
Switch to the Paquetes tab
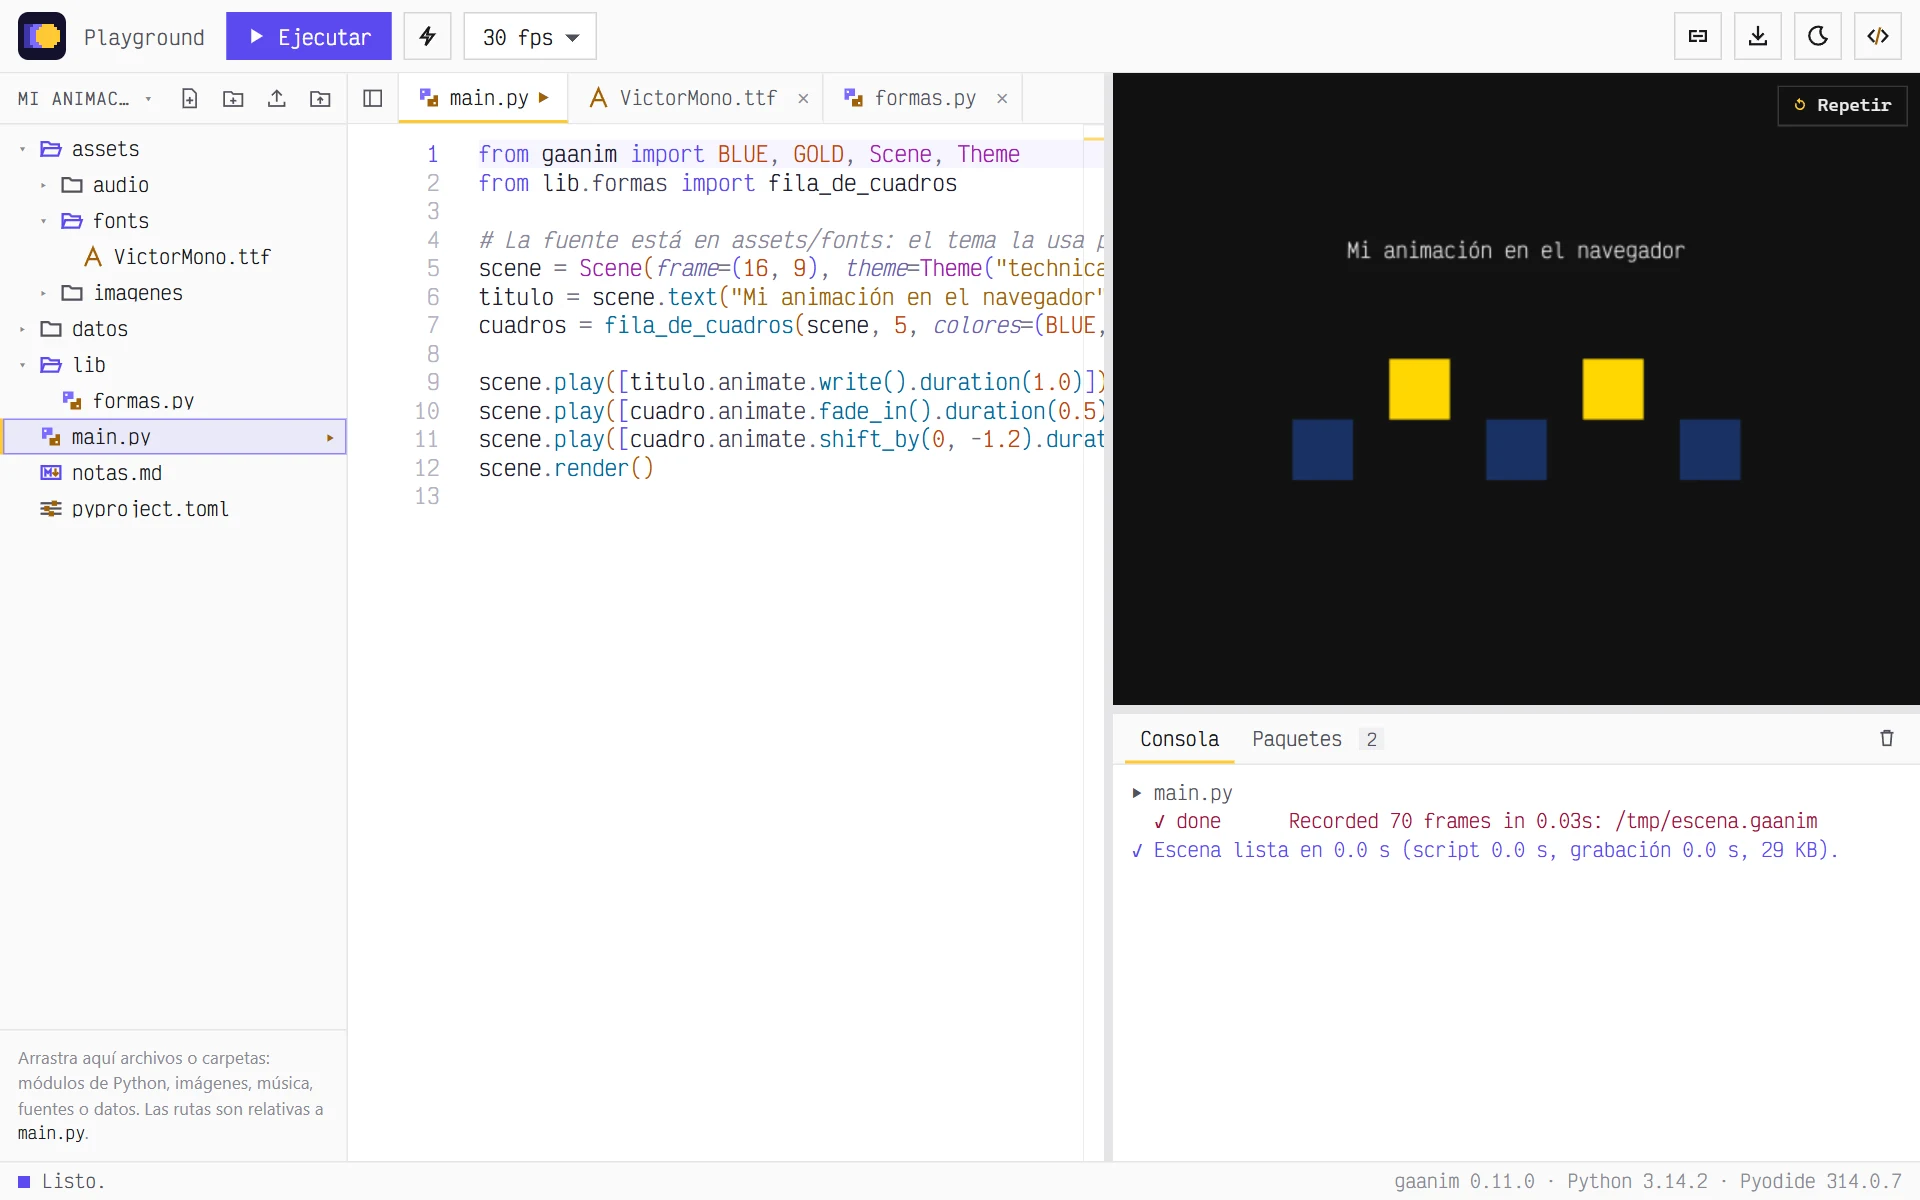(x=1316, y=739)
